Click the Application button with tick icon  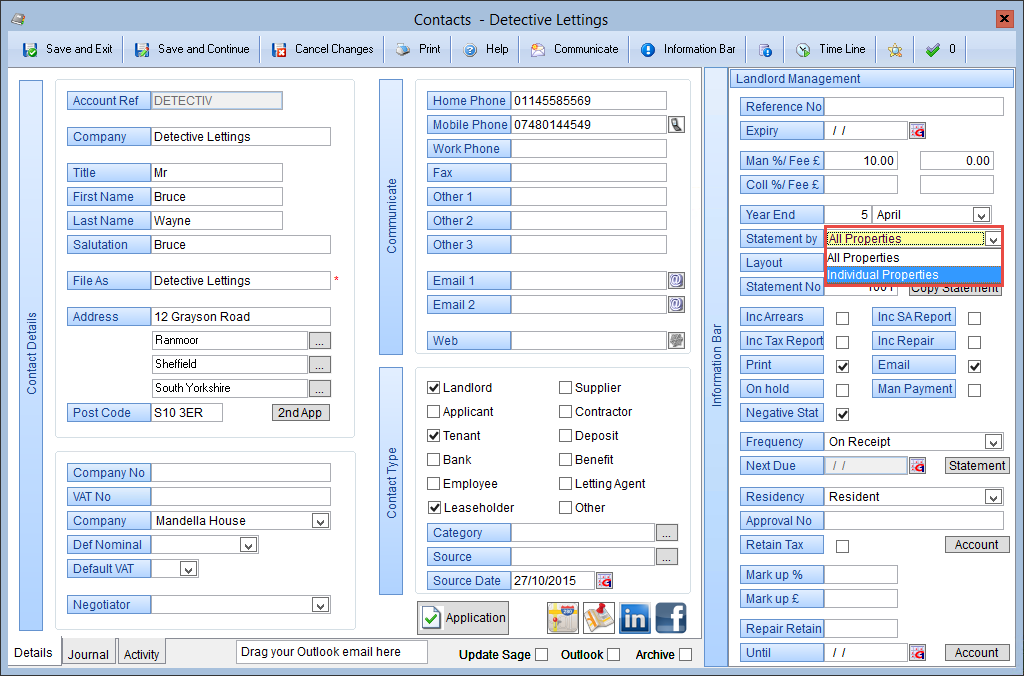coord(463,618)
